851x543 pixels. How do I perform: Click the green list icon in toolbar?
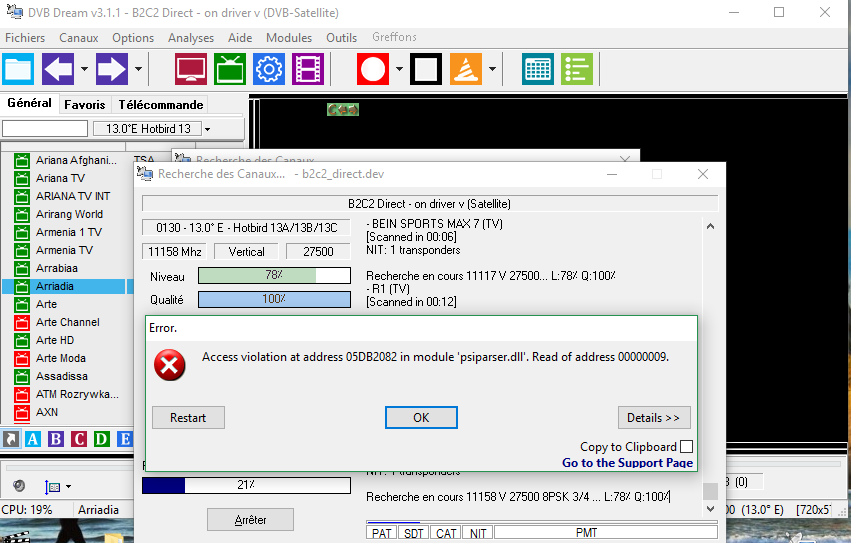(x=577, y=69)
